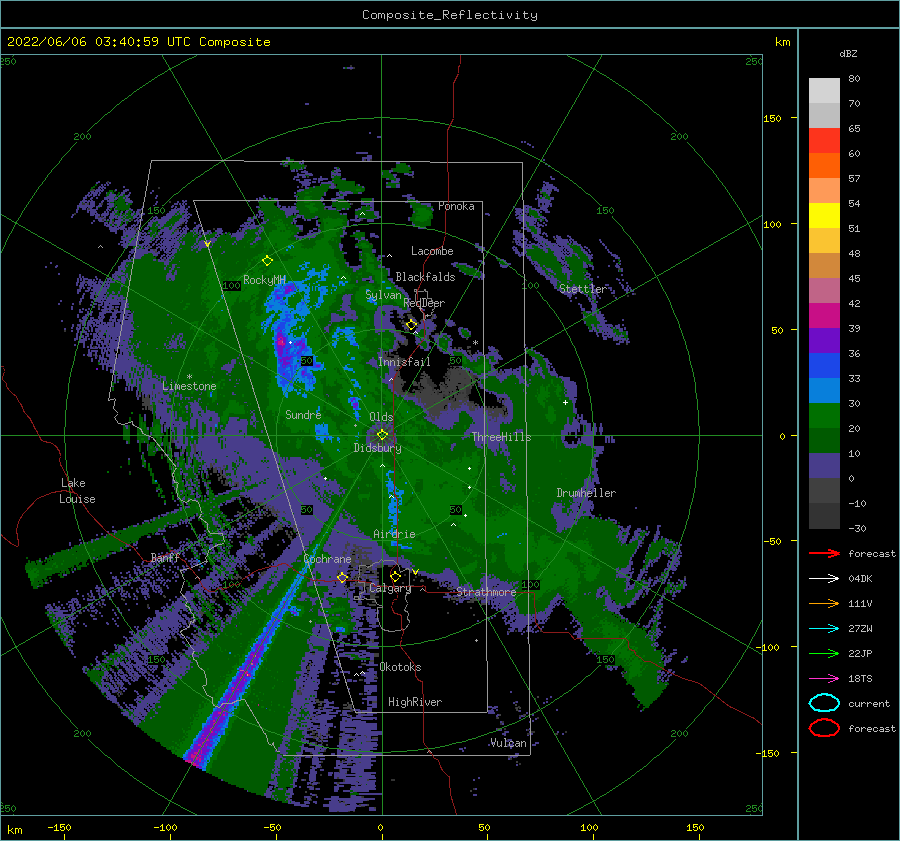Click the Lacombe town label
900x841 pixels.
[432, 251]
